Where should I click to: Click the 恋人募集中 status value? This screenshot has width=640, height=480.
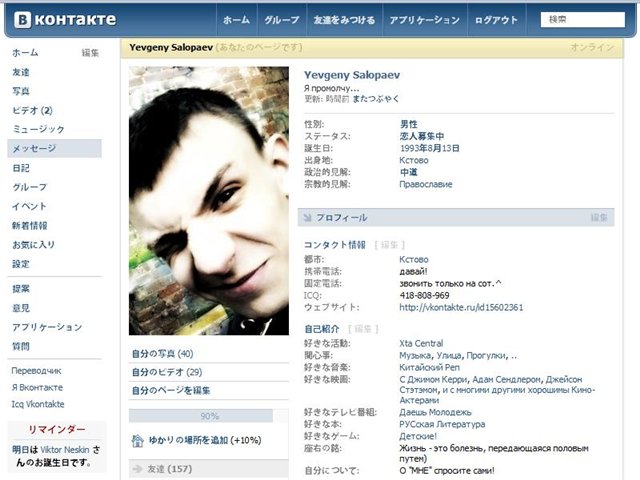click(422, 136)
